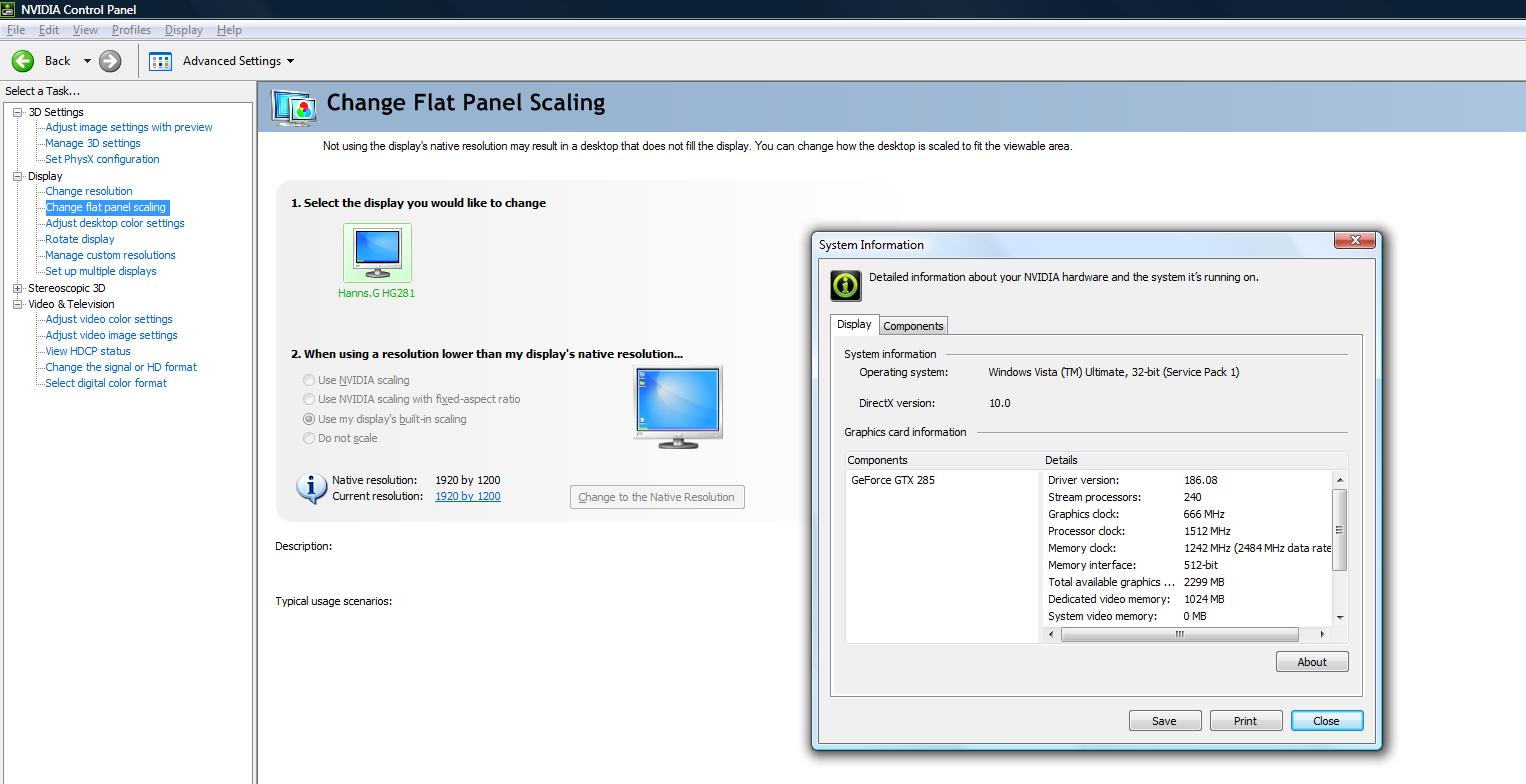Screen dimensions: 1526x784
Task: Open the Profiles menu
Action: click(x=131, y=30)
